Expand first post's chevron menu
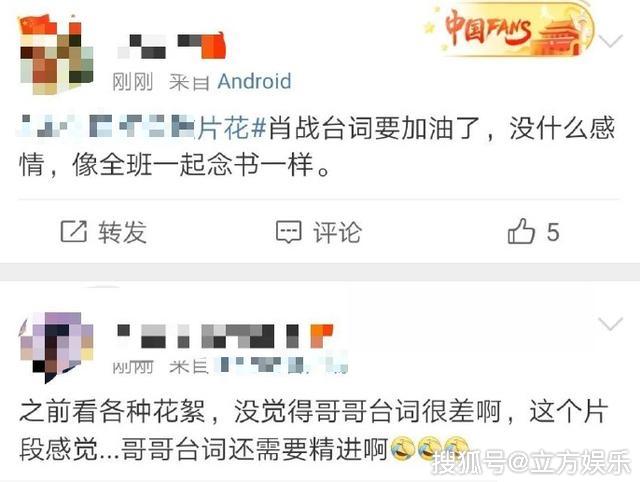This screenshot has width=640, height=482. (x=610, y=40)
